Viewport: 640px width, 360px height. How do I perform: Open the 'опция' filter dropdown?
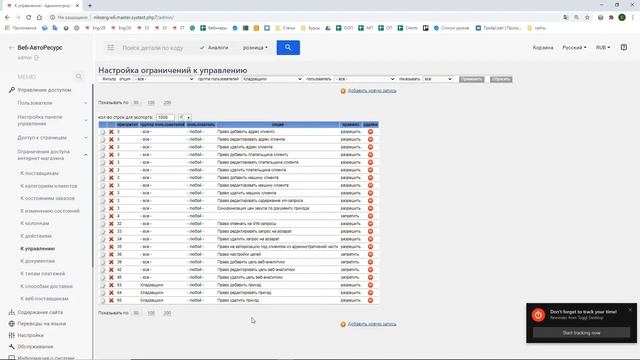coord(164,79)
